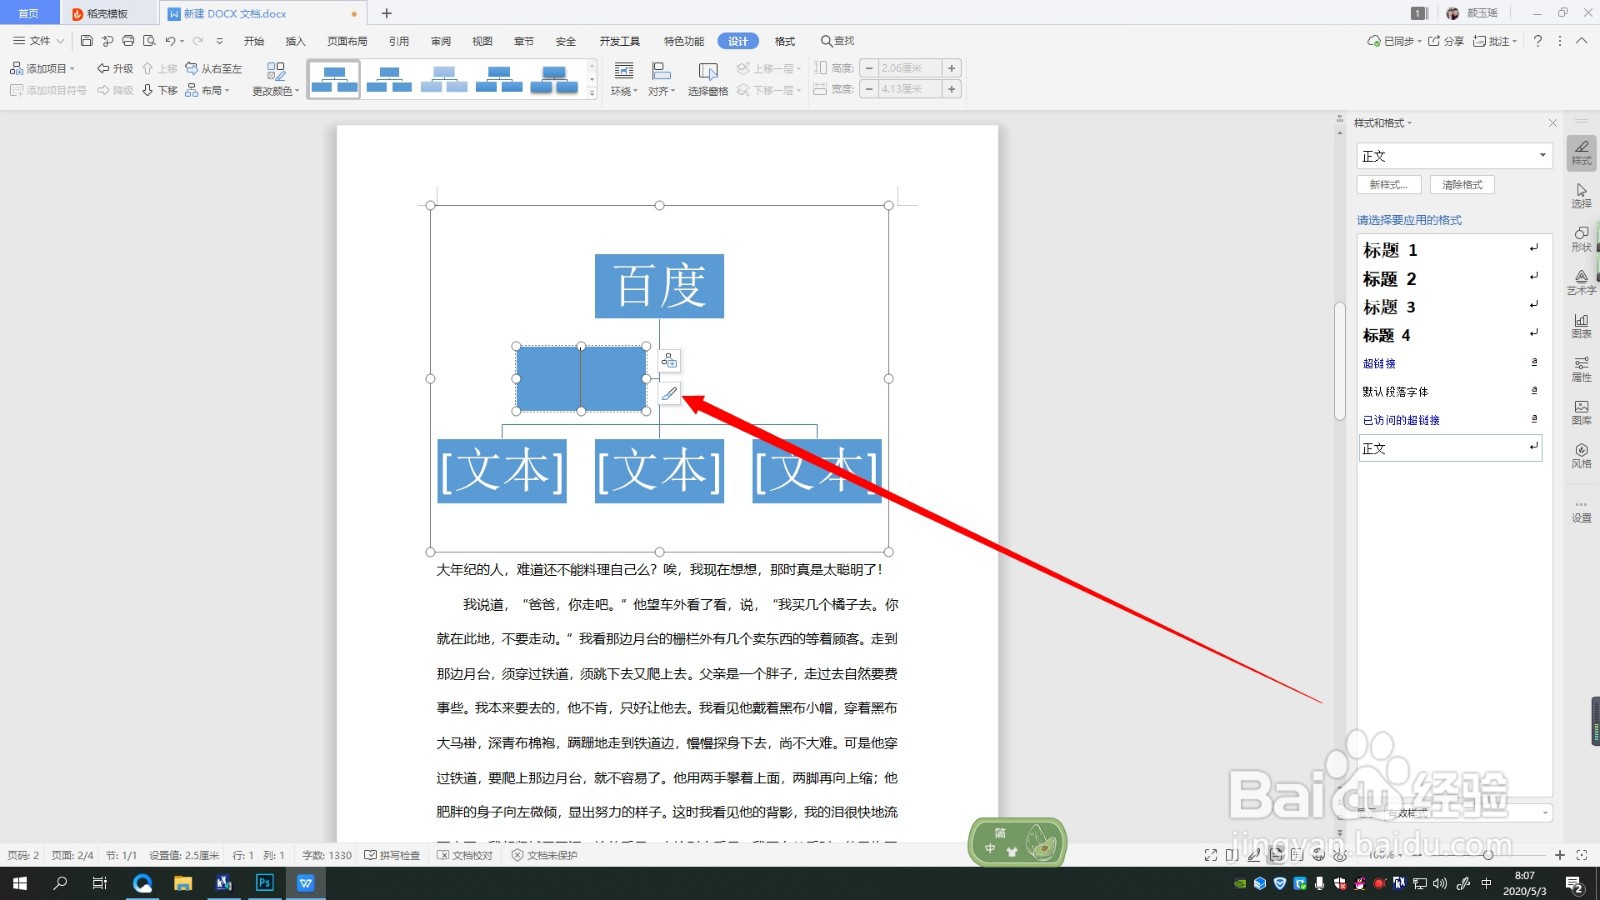Open the 添加项目 add item dropdown
Viewport: 1600px width, 900px height.
42,68
